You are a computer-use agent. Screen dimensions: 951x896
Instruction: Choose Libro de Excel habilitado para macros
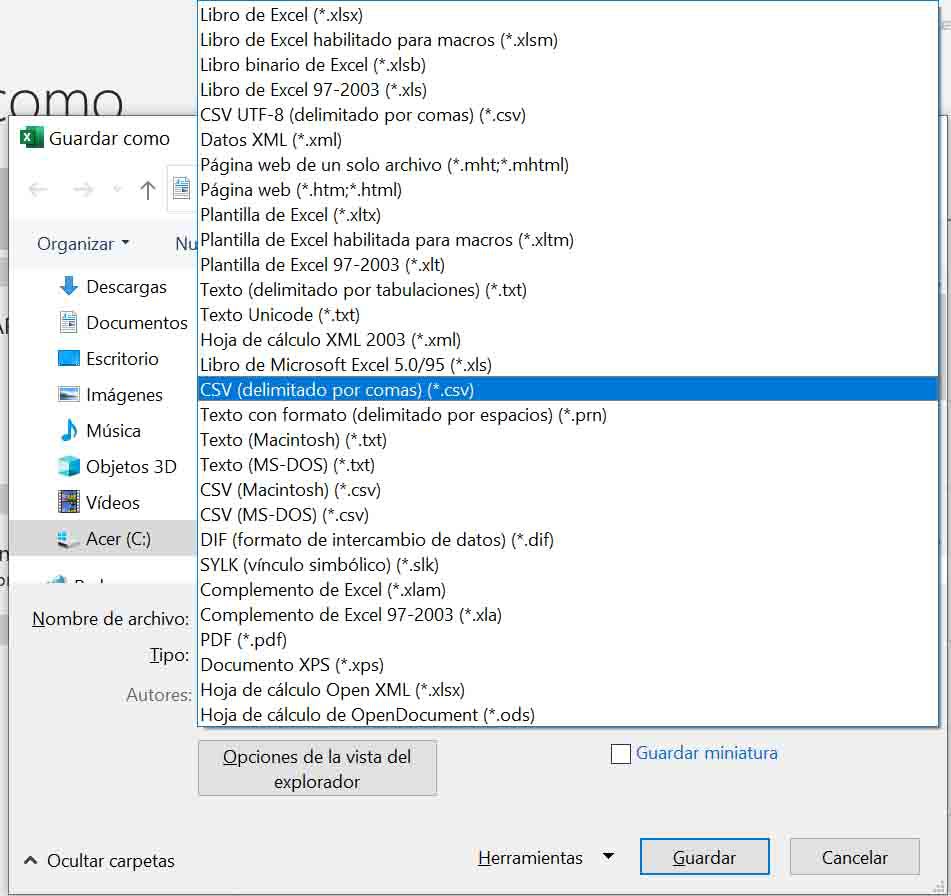tap(568, 40)
